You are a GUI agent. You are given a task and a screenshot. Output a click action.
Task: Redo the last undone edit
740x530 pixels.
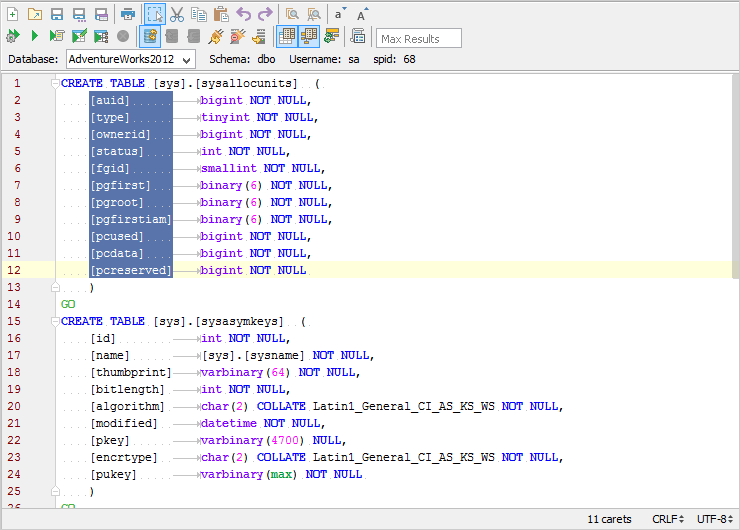tap(265, 15)
